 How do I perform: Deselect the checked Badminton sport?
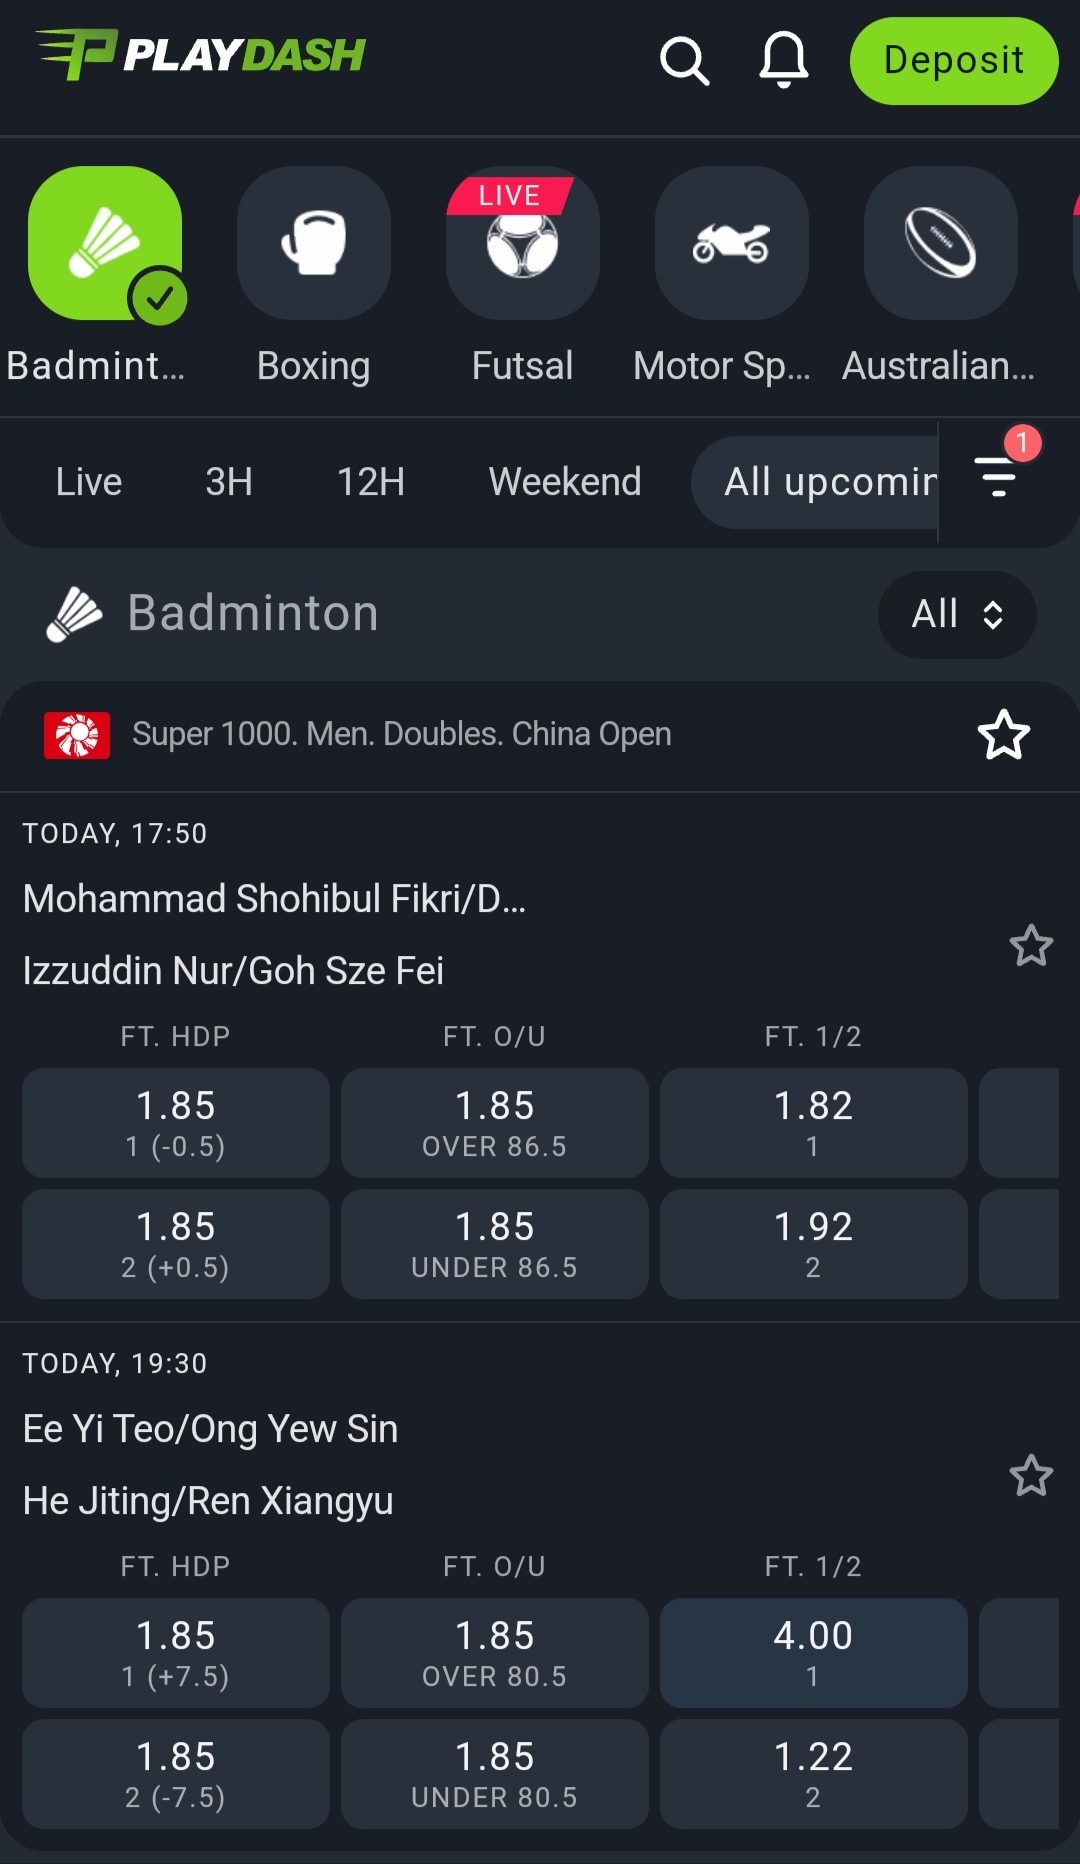tap(105, 243)
